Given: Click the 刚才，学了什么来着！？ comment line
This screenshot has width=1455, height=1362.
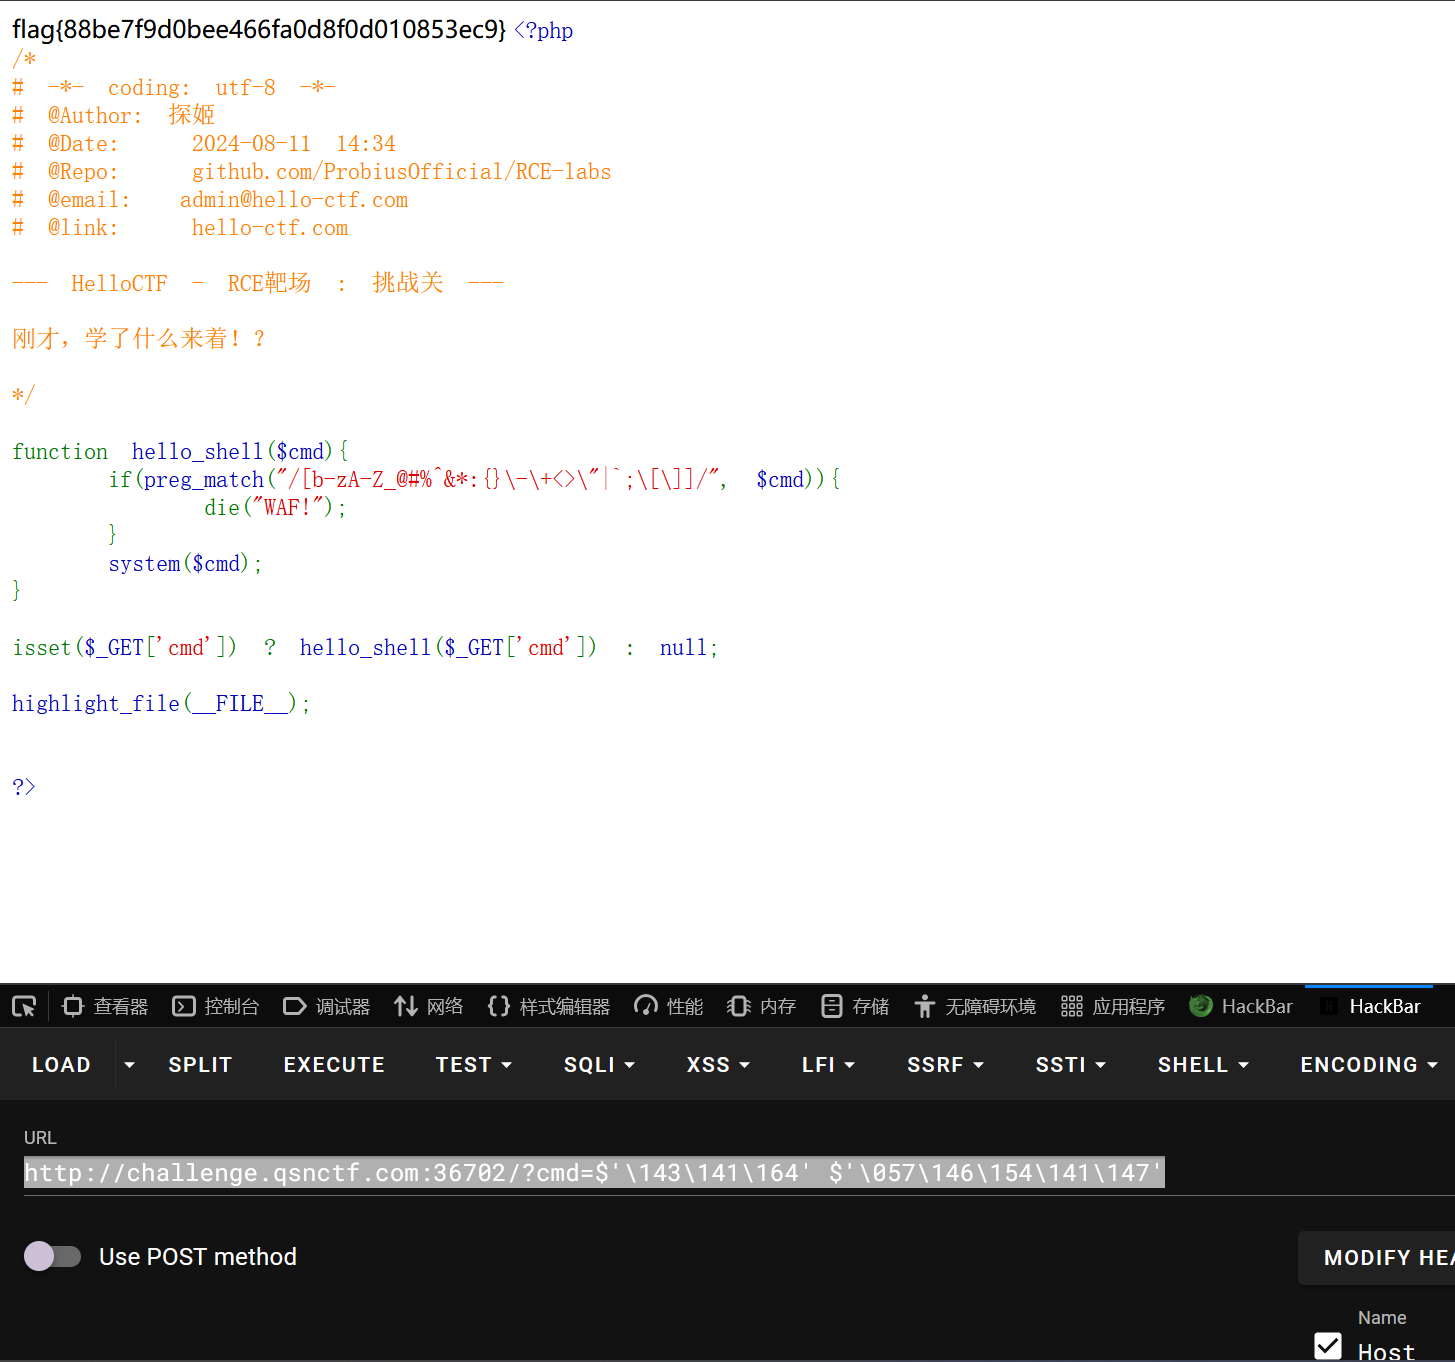Looking at the screenshot, I should pyautogui.click(x=139, y=338).
